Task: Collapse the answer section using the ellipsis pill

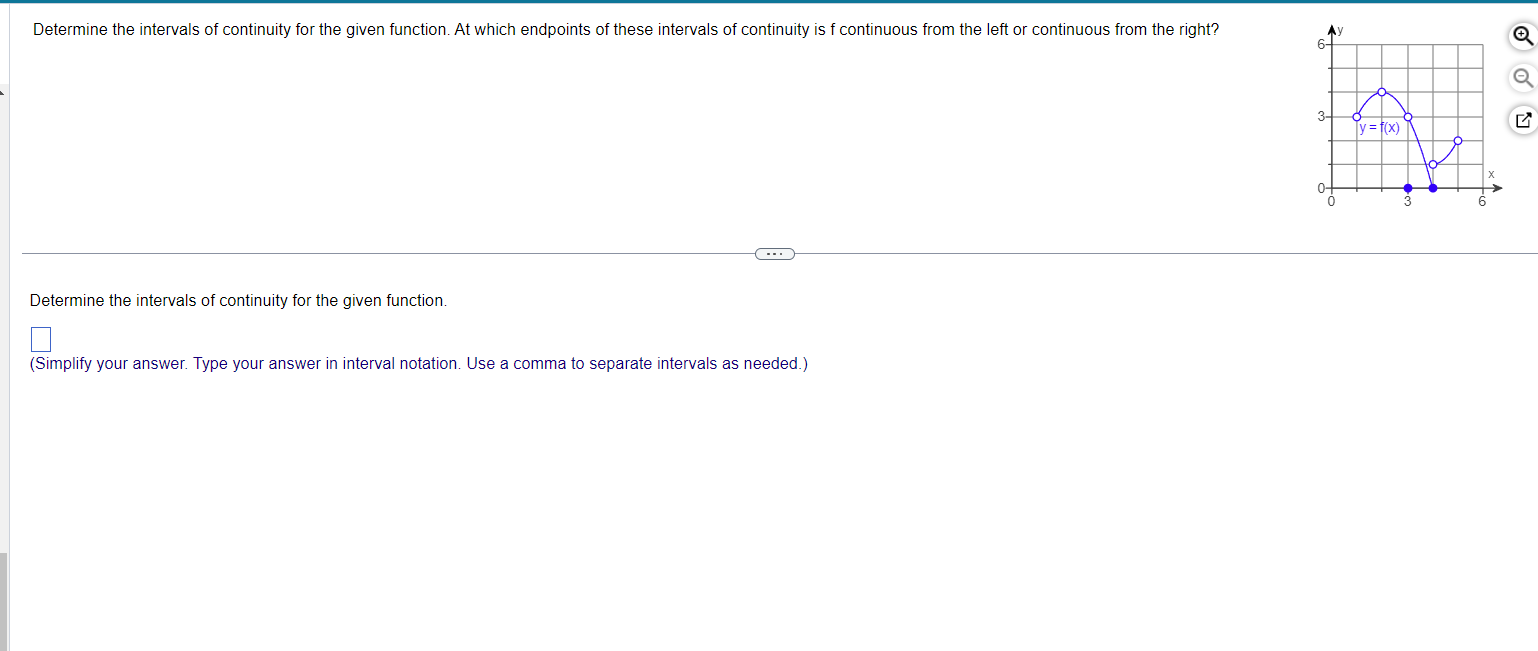Action: click(x=774, y=254)
